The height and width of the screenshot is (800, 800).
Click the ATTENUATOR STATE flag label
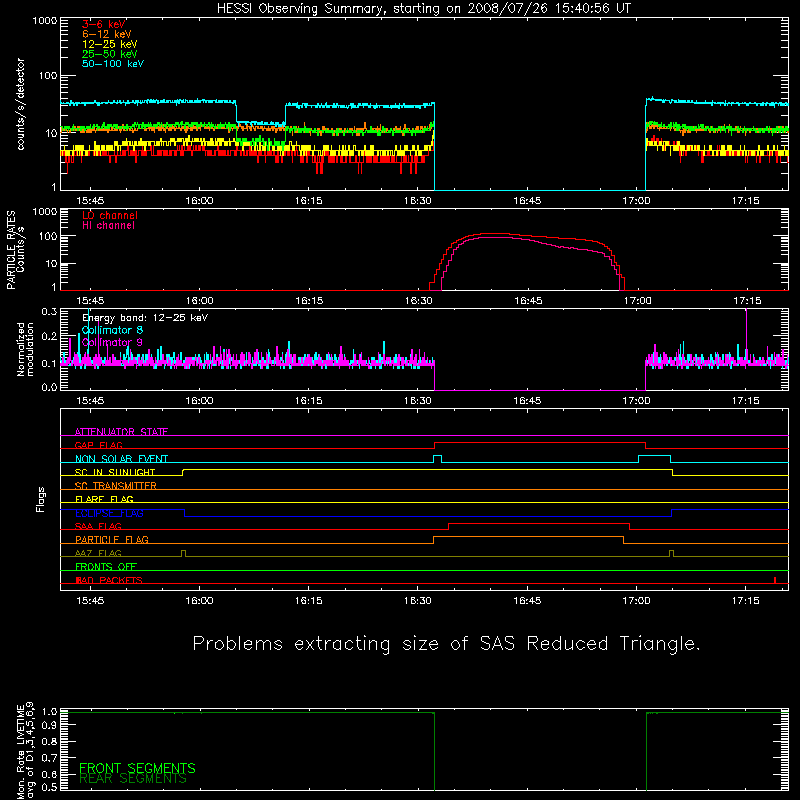121,432
